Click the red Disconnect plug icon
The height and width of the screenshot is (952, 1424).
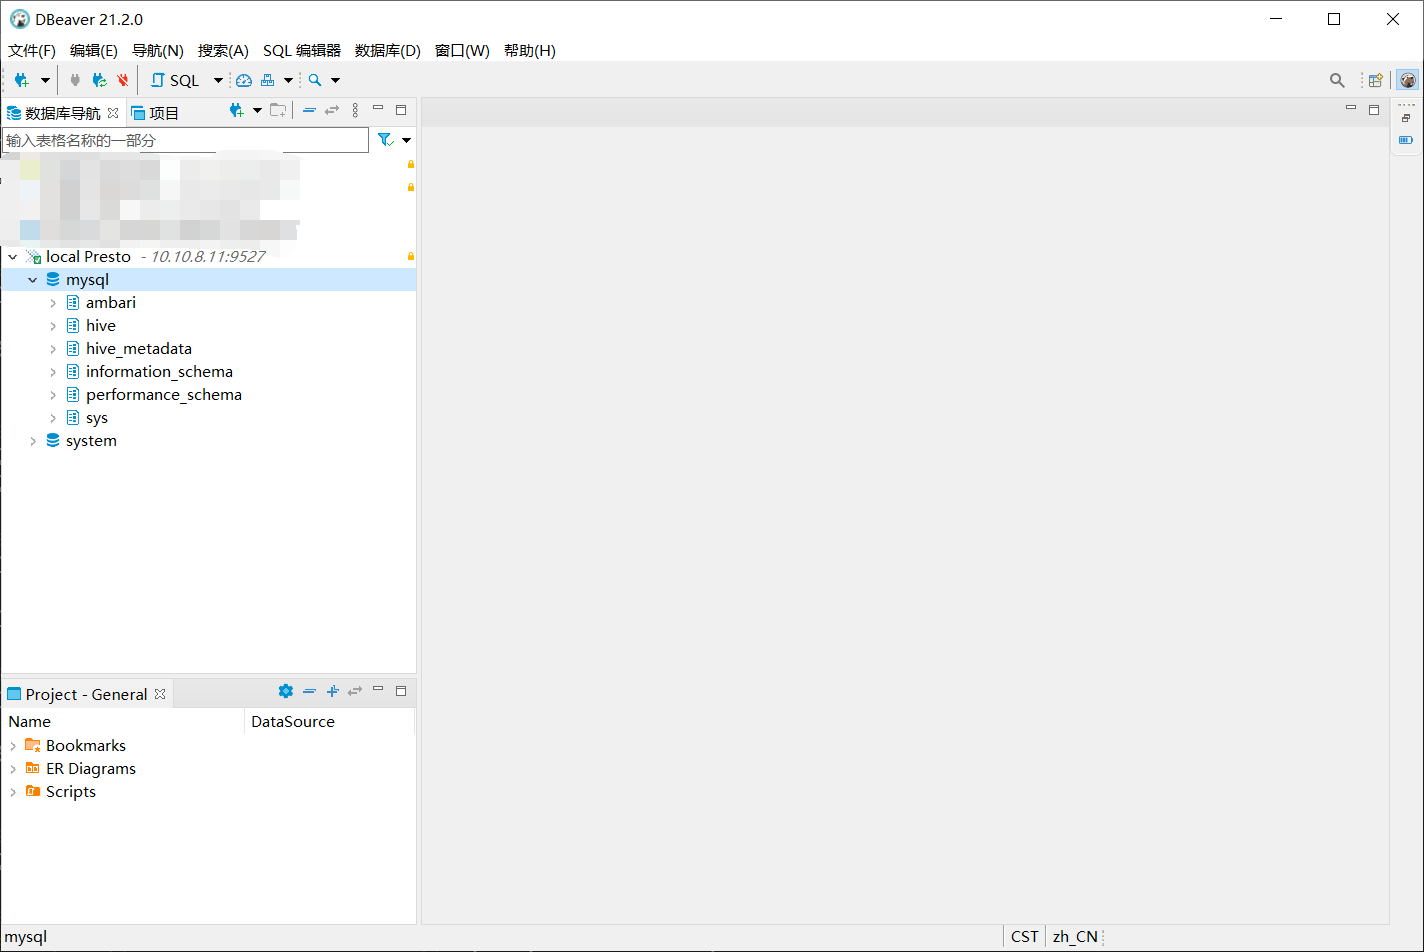click(x=123, y=80)
